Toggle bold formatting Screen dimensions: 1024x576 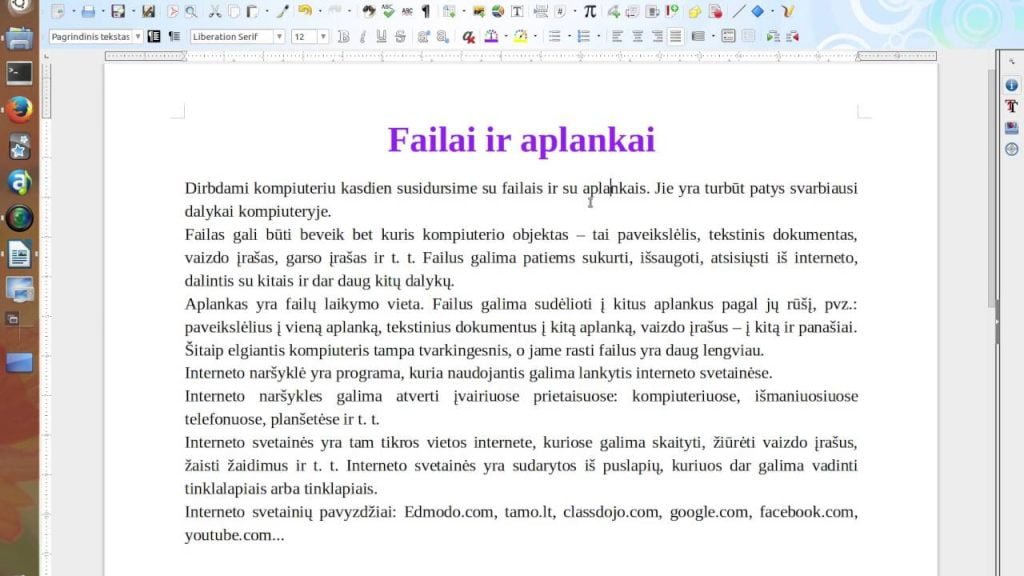(344, 37)
